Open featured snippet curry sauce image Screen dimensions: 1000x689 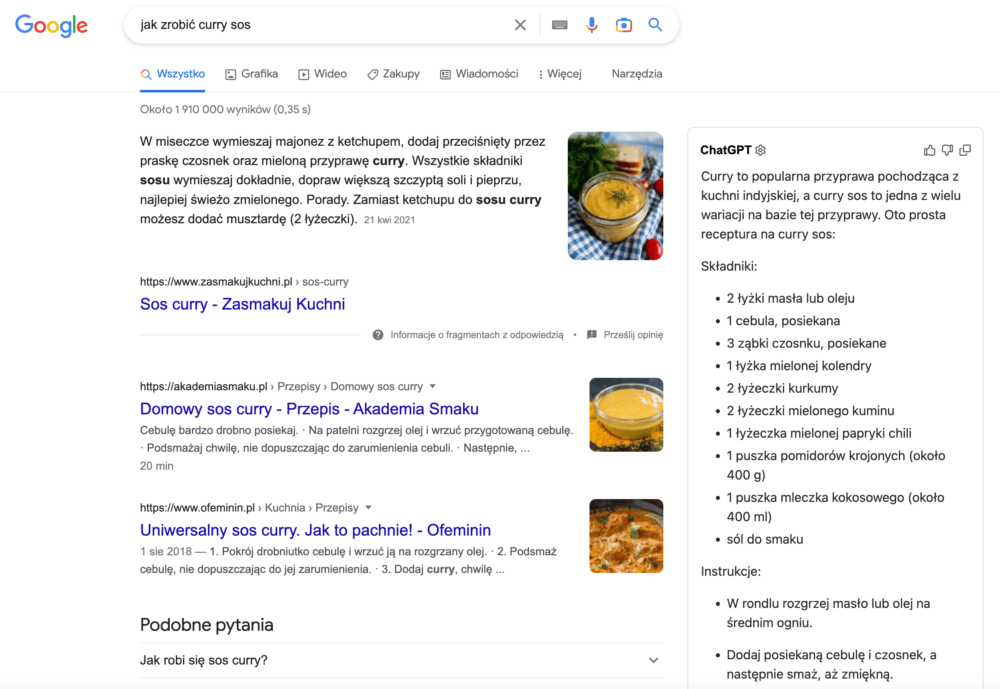tap(615, 196)
